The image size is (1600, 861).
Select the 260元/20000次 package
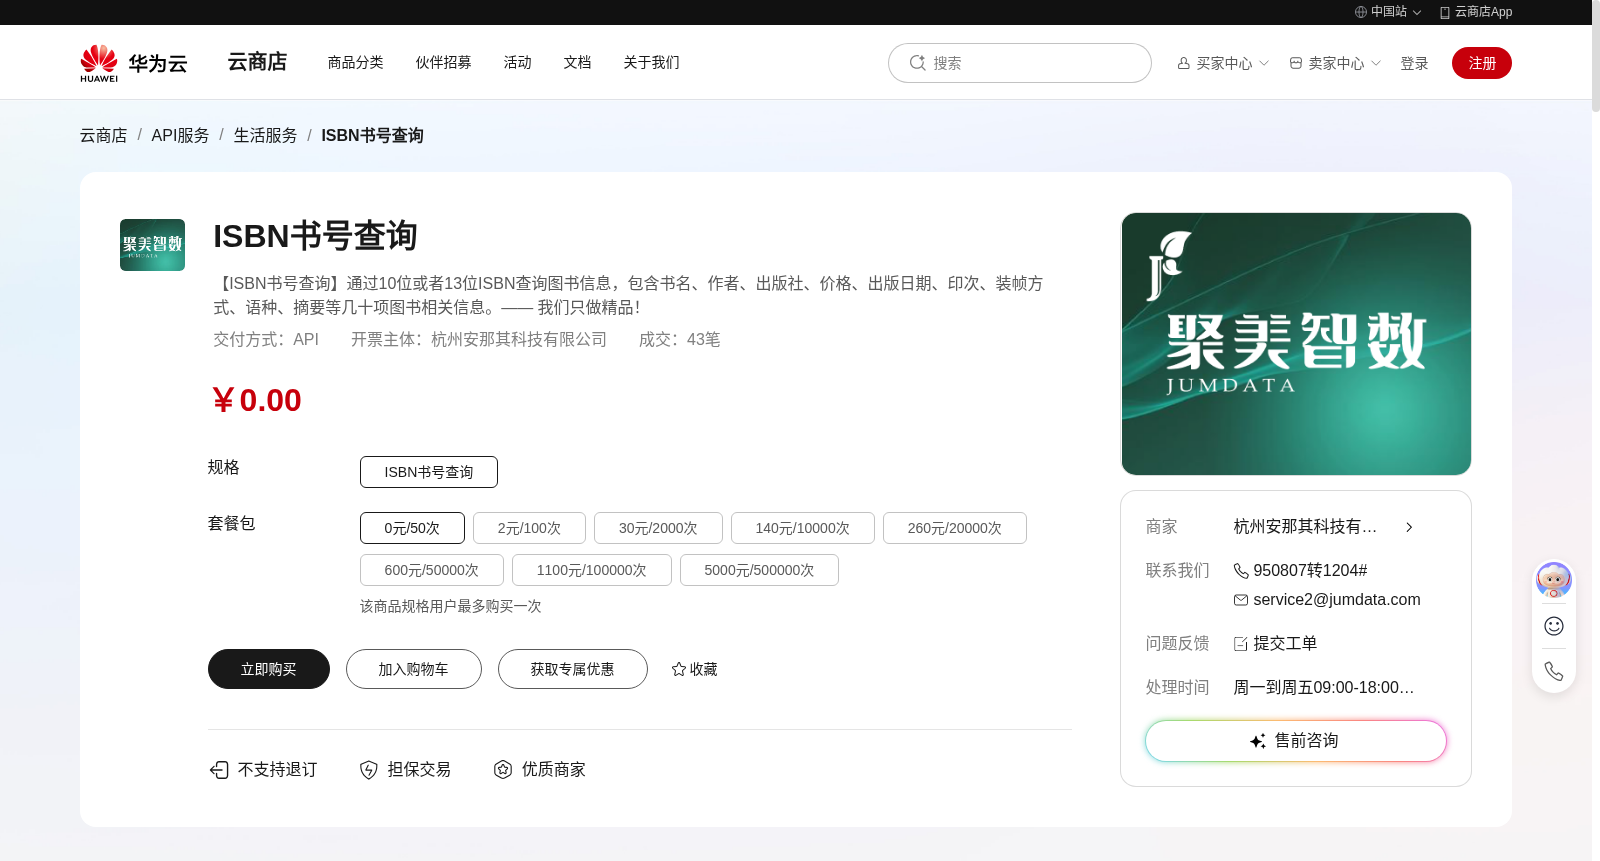pos(955,528)
